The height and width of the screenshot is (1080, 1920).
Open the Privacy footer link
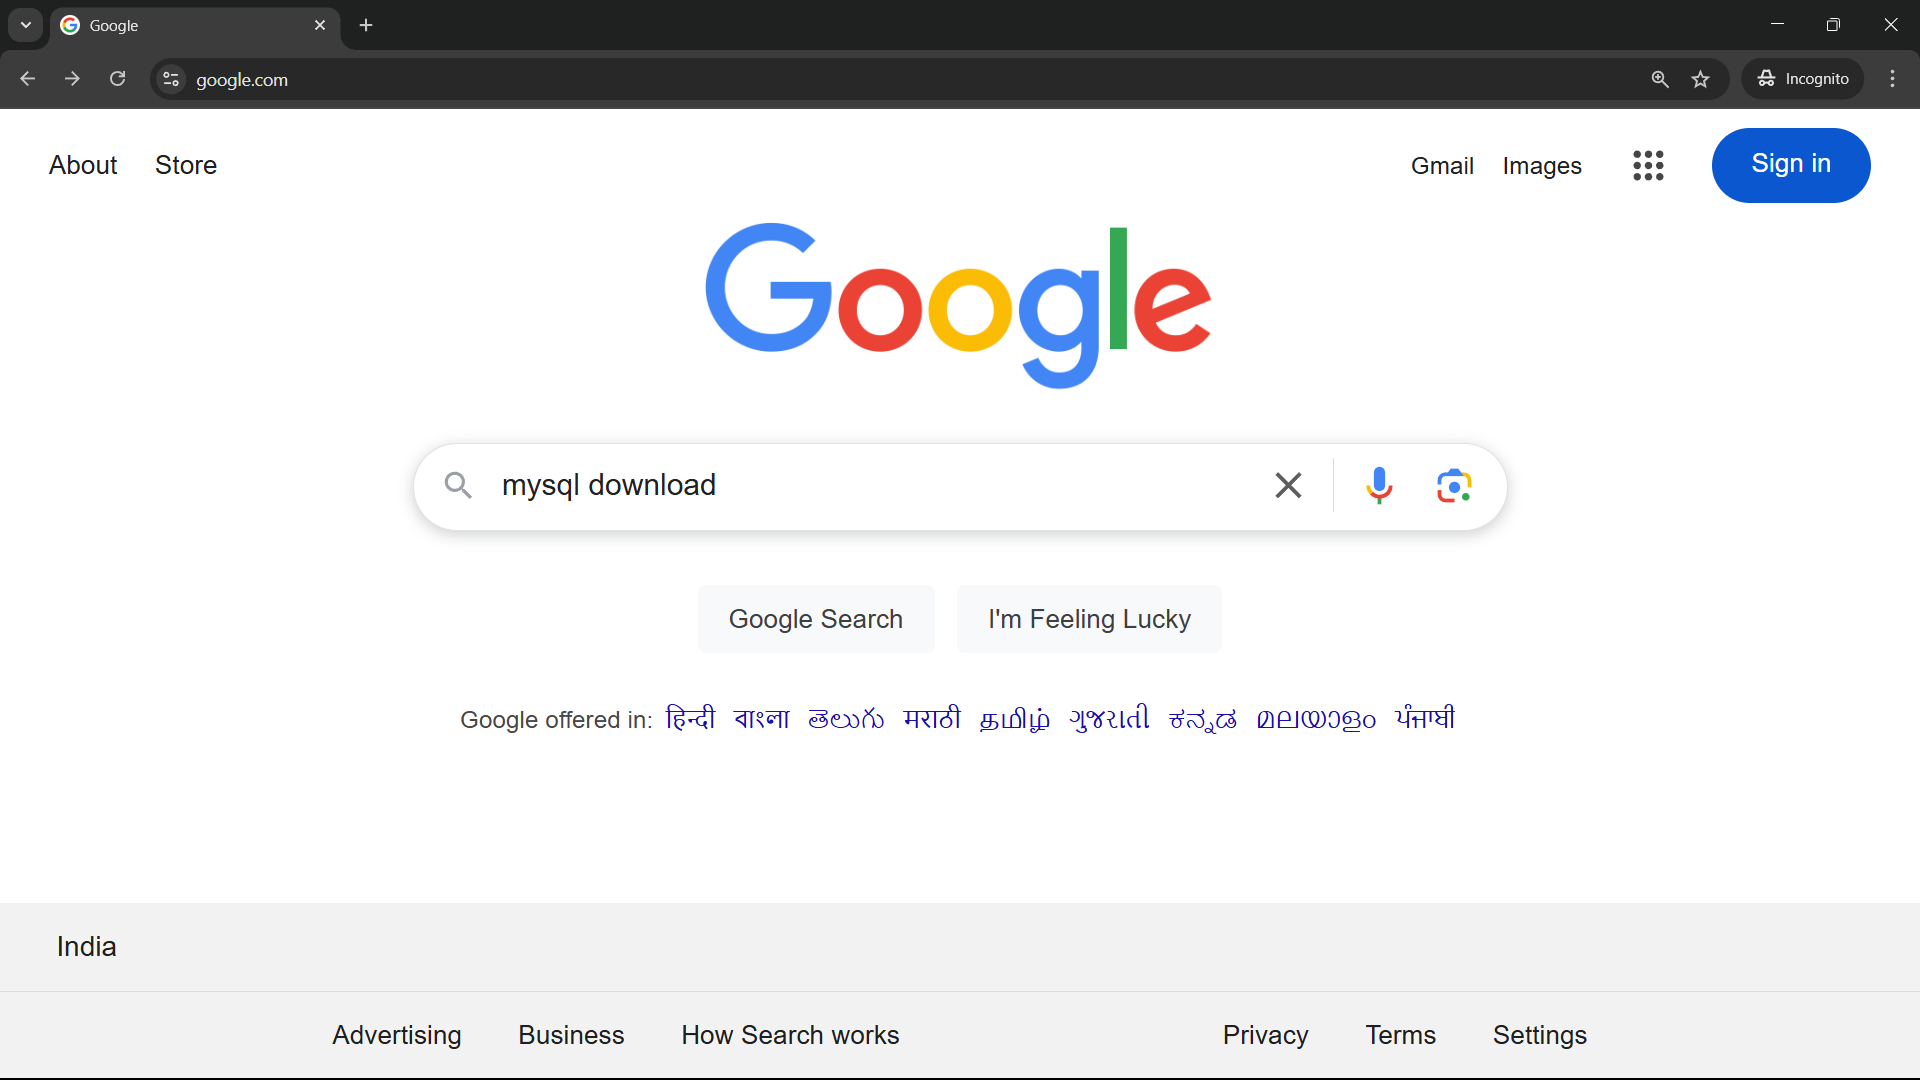[x=1265, y=1035]
